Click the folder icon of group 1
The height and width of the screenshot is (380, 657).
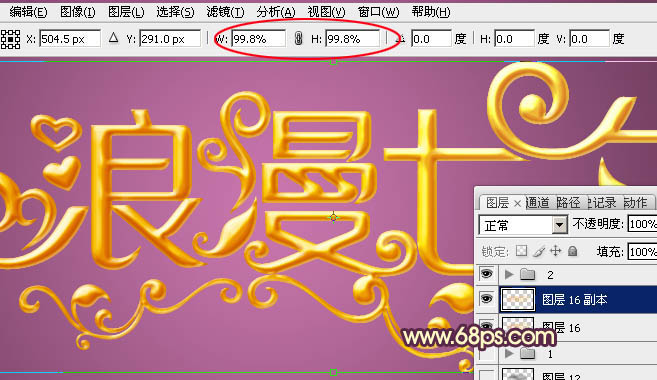[x=528, y=354]
